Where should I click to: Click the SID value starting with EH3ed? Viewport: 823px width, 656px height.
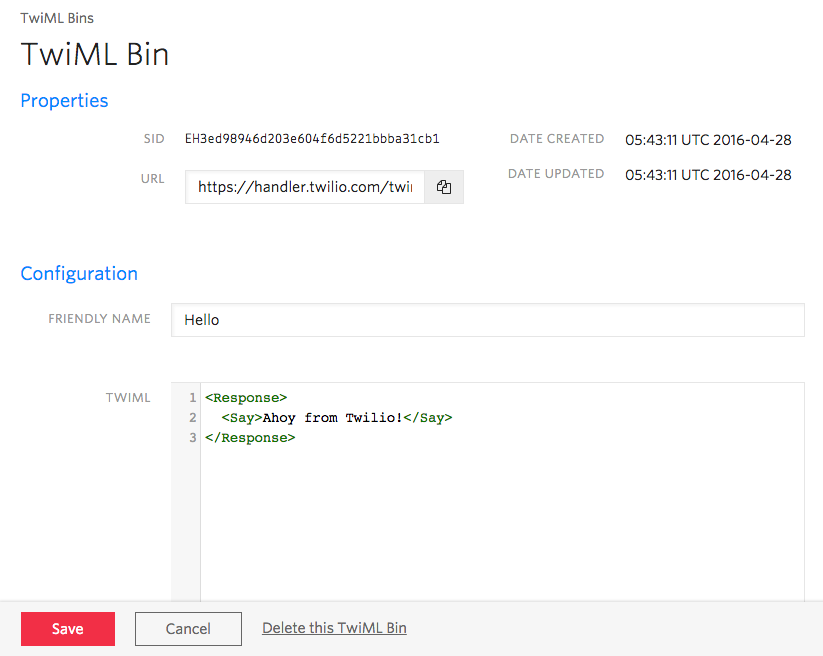[312, 139]
